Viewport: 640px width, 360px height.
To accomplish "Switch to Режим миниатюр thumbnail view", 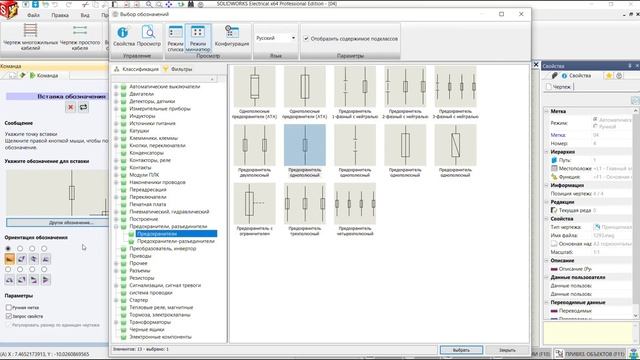I will [x=198, y=38].
